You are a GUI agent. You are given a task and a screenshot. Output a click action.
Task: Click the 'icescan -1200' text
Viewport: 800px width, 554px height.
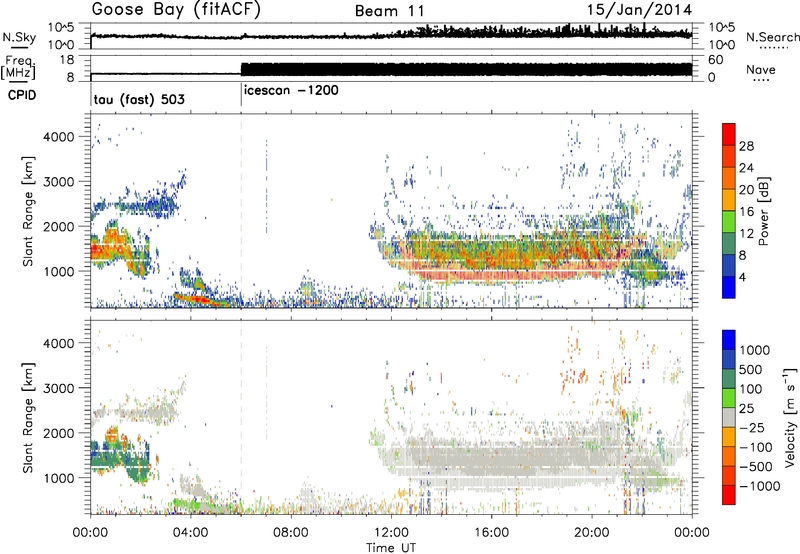click(291, 91)
